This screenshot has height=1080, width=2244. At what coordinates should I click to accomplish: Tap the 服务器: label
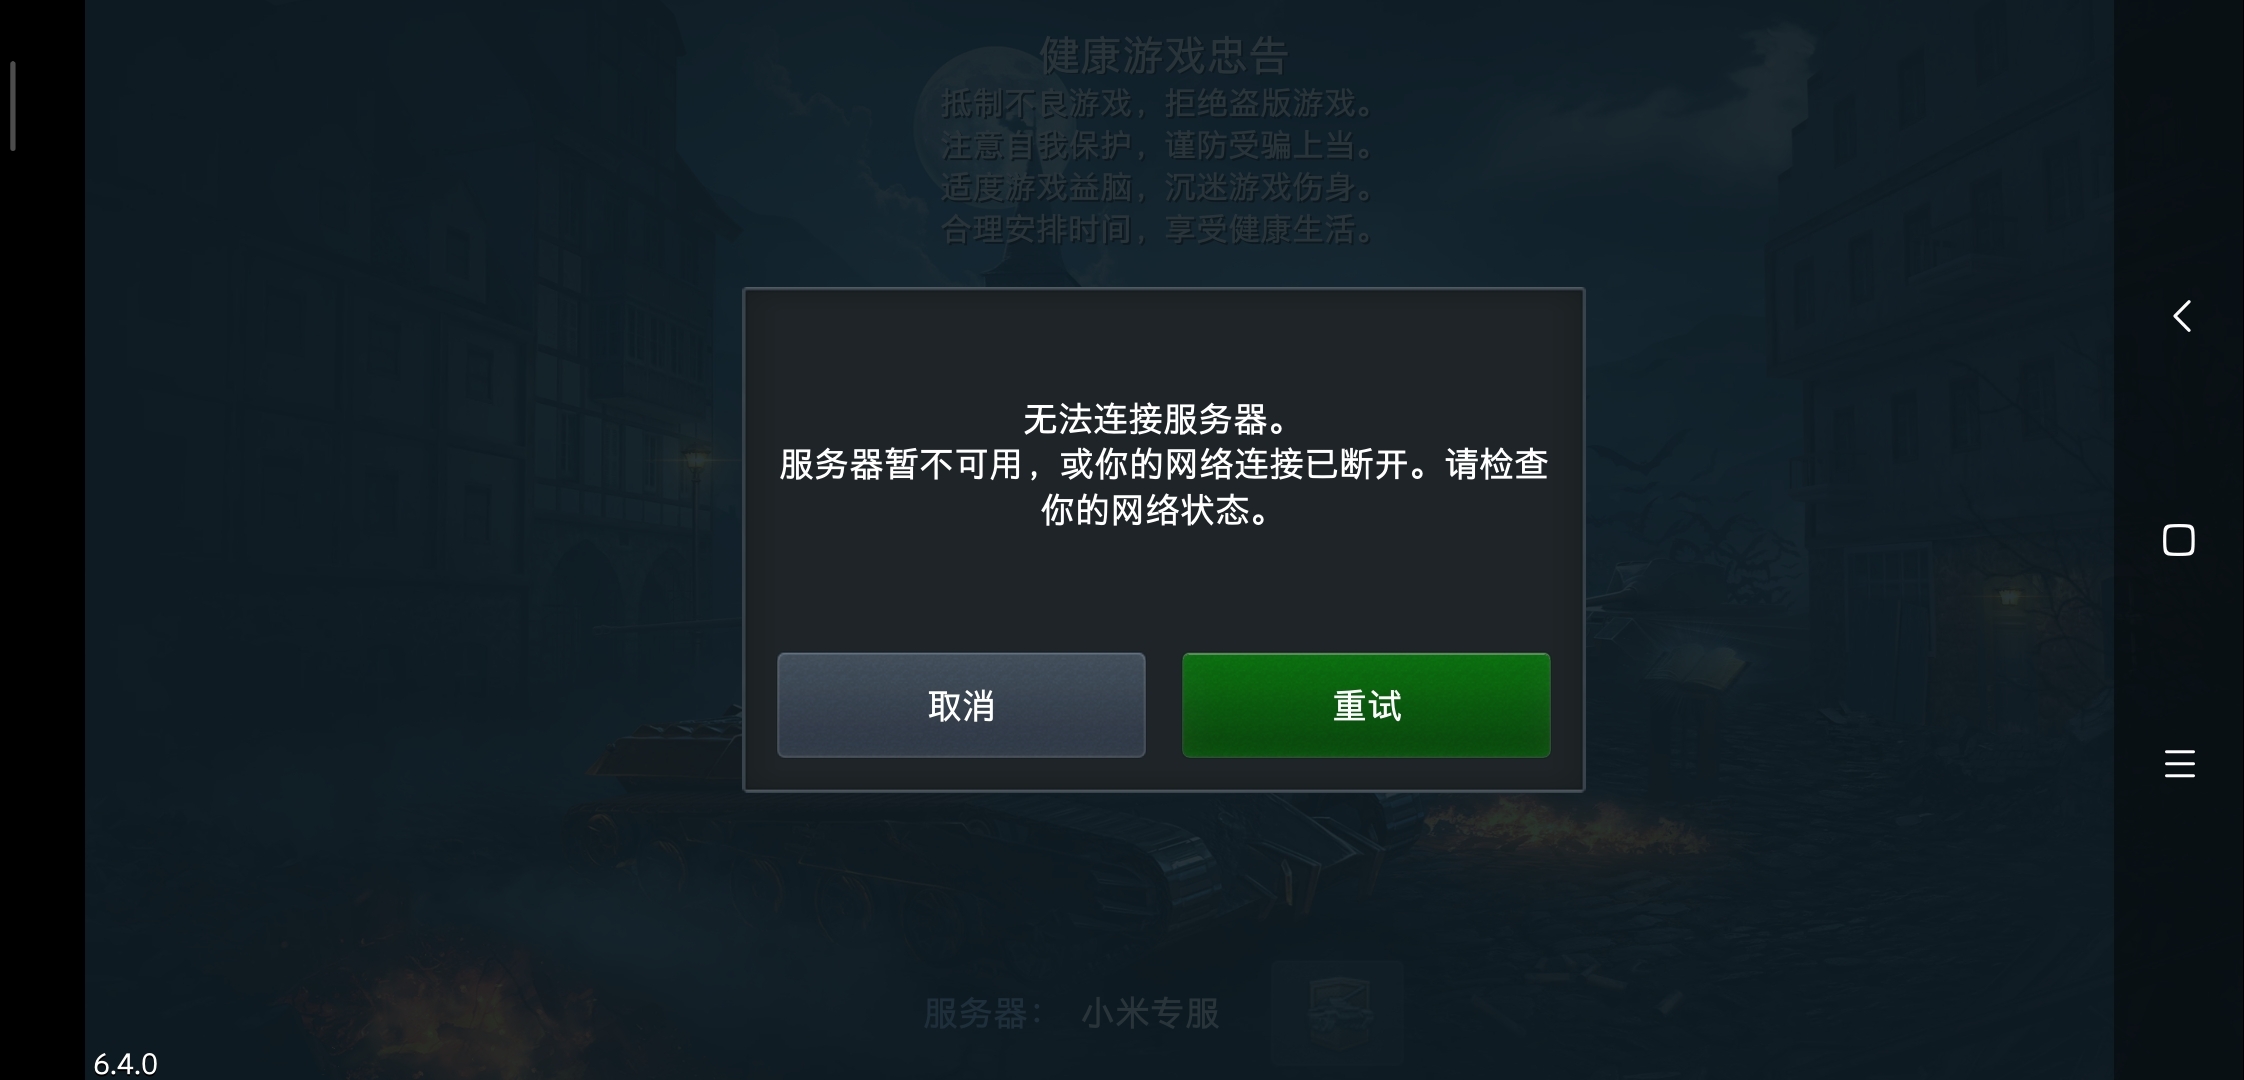click(x=983, y=1013)
